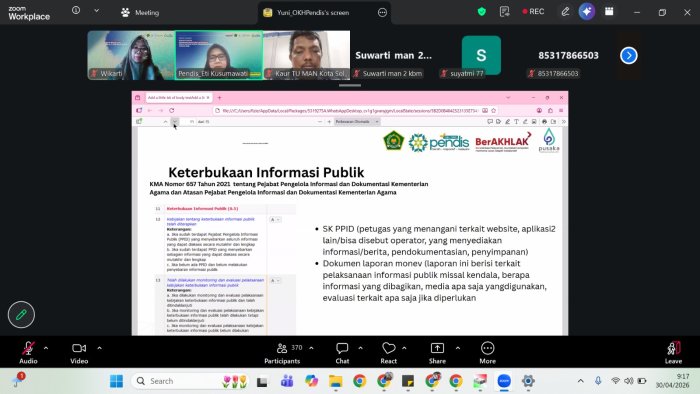Click the REC recording indicator
The image size is (700, 394).
[x=533, y=12]
